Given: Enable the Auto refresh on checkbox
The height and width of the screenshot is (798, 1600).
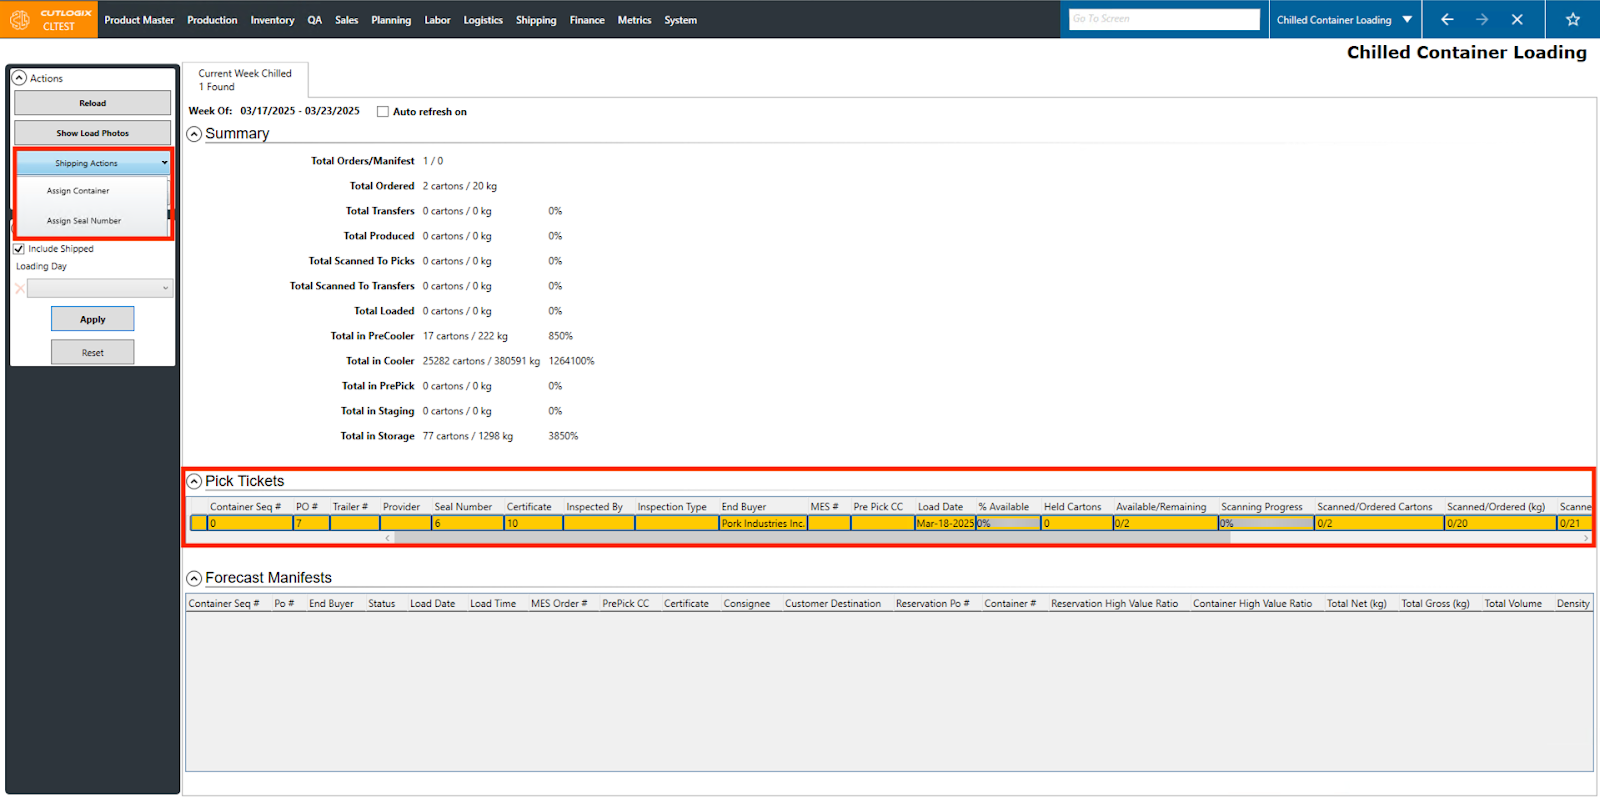Looking at the screenshot, I should point(383,112).
